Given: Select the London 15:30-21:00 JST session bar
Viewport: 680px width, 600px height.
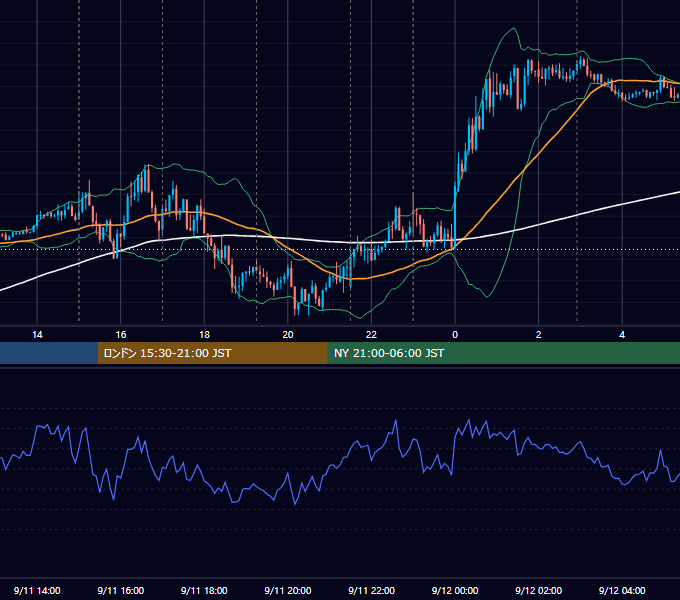Looking at the screenshot, I should tap(212, 353).
